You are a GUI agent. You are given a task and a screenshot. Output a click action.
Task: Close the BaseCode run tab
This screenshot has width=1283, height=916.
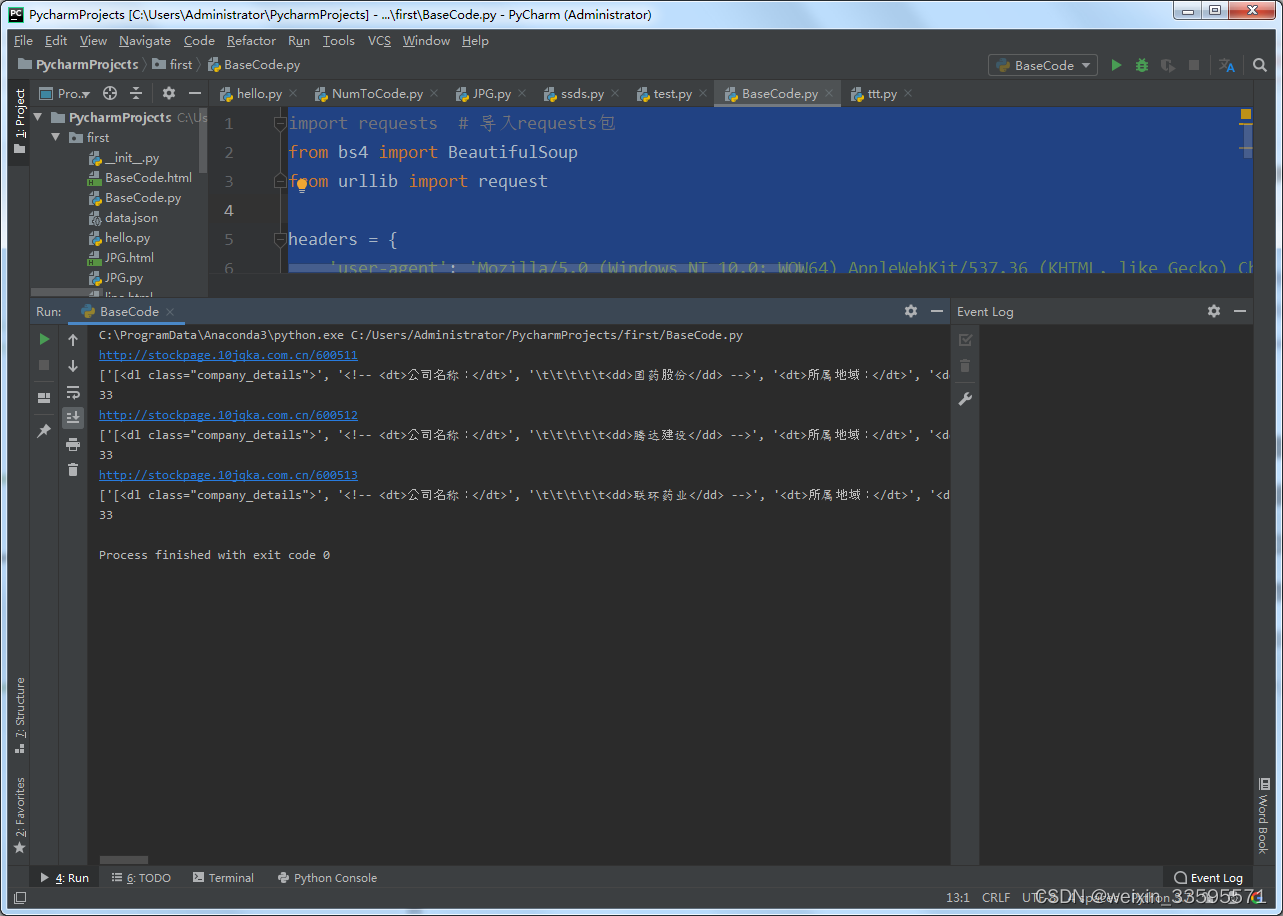170,312
